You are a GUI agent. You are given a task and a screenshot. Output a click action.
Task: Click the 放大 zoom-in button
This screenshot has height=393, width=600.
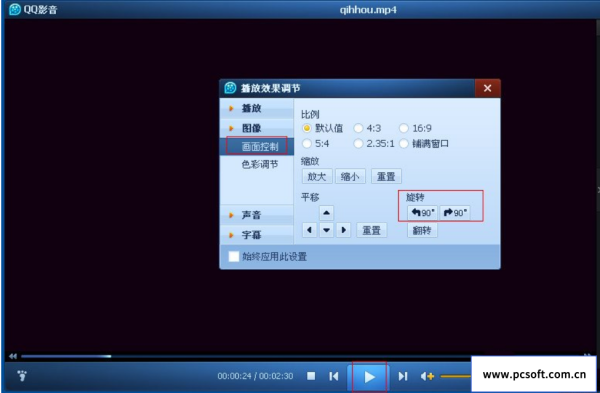click(317, 176)
